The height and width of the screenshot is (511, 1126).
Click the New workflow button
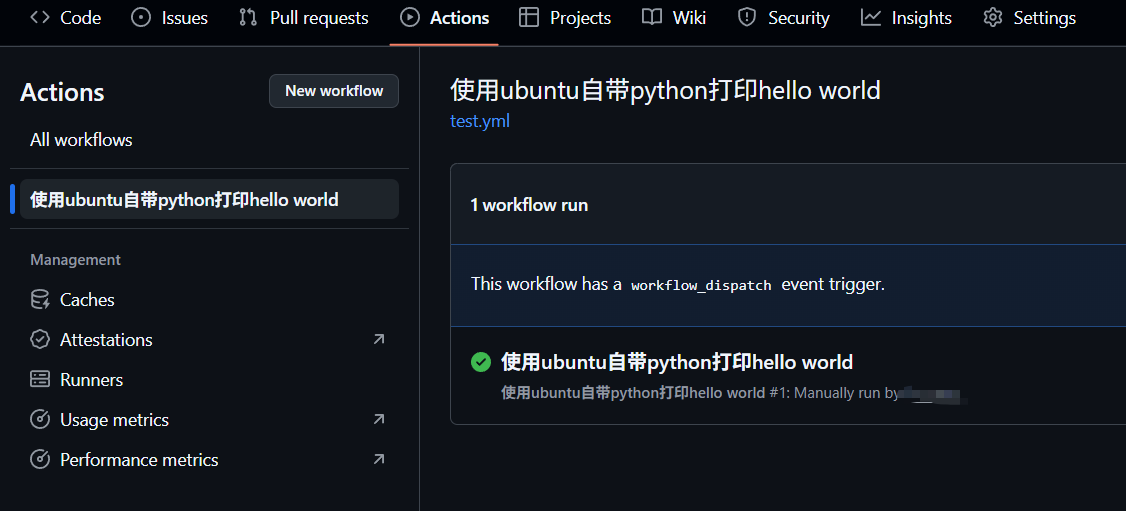tap(334, 91)
